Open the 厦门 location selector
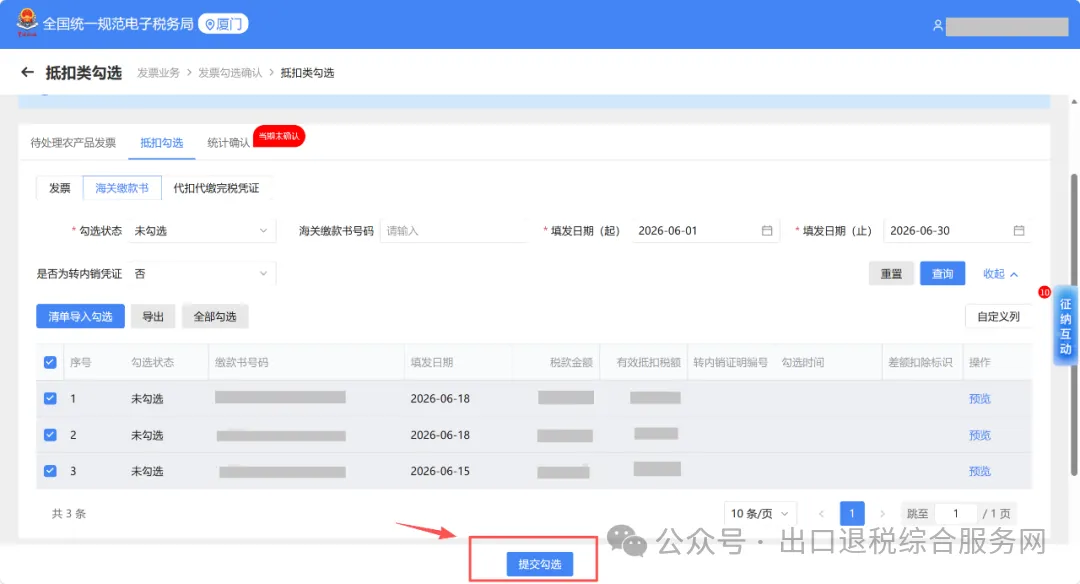Viewport: 1080px width, 584px height. [223, 24]
